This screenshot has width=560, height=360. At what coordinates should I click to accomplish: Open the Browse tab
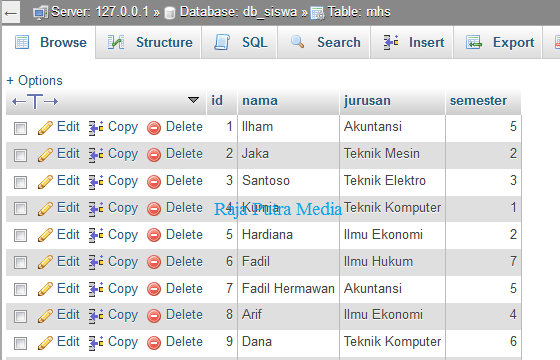pyautogui.click(x=49, y=42)
